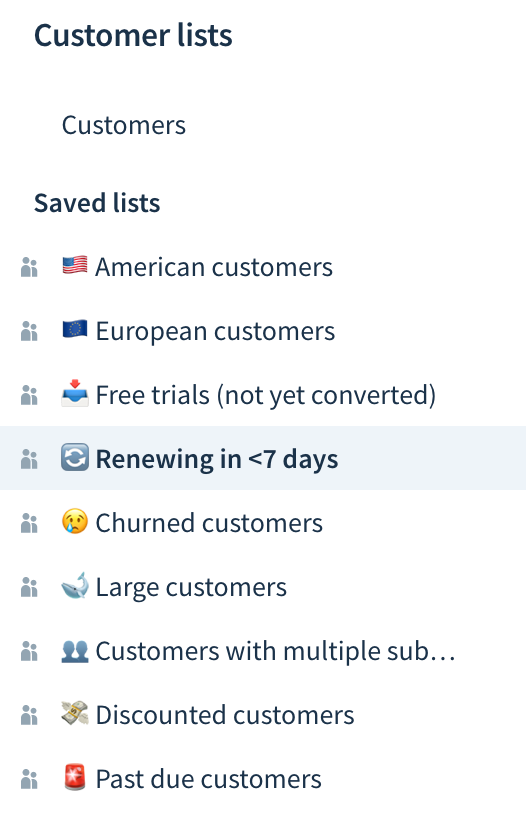Image resolution: width=526 pixels, height=814 pixels.
Task: Select European customers saved list
Action: pyautogui.click(x=263, y=331)
